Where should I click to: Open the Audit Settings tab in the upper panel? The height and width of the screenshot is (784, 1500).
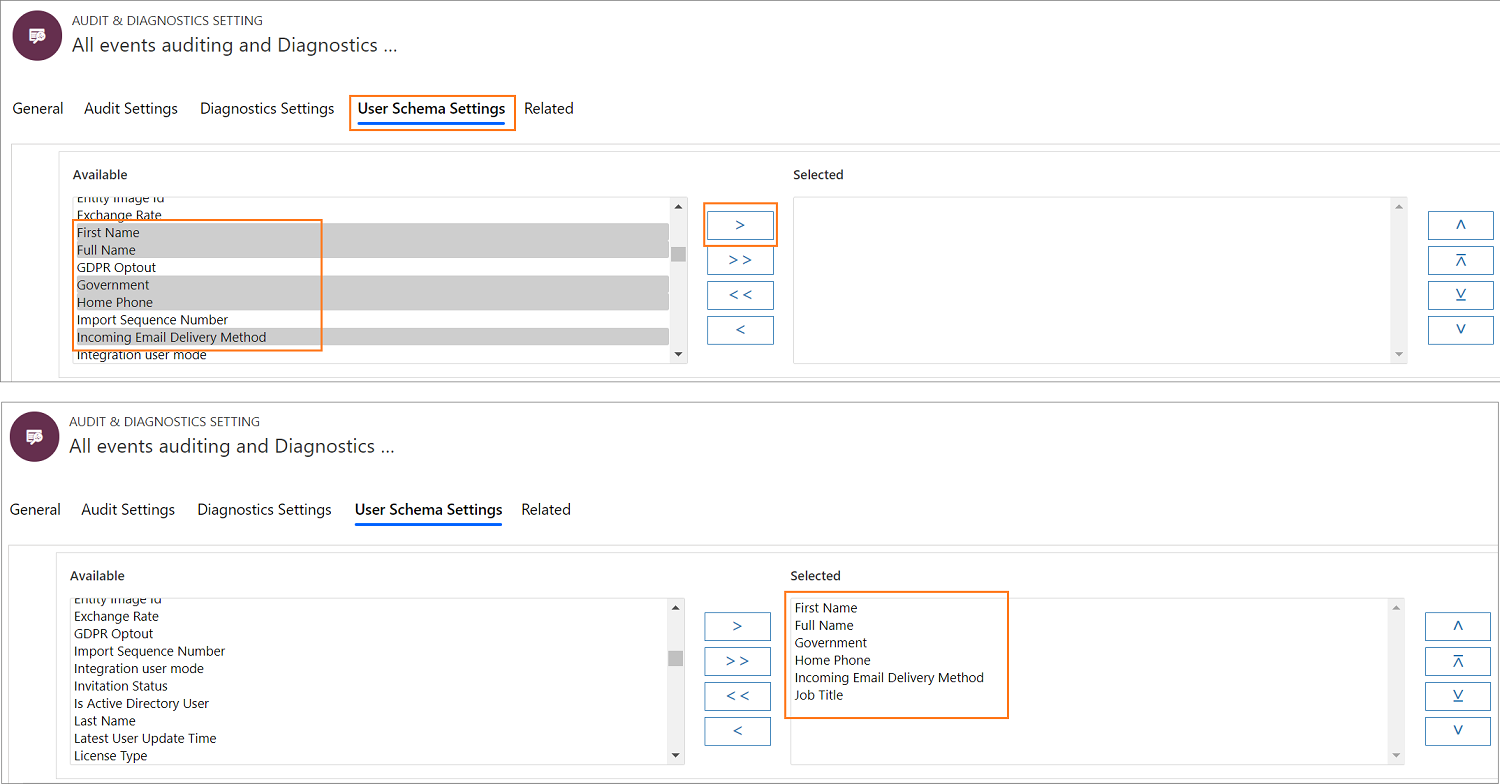131,109
